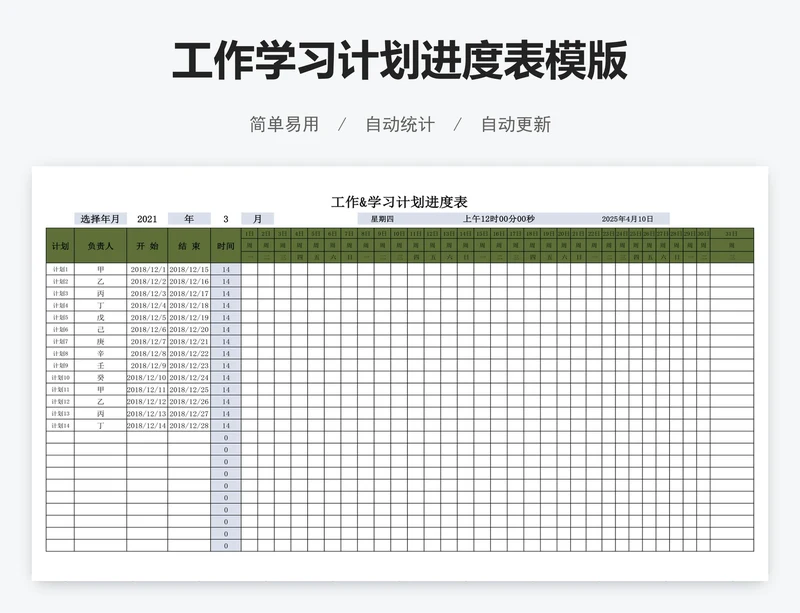Select end date '2018/12/18'

pos(189,305)
